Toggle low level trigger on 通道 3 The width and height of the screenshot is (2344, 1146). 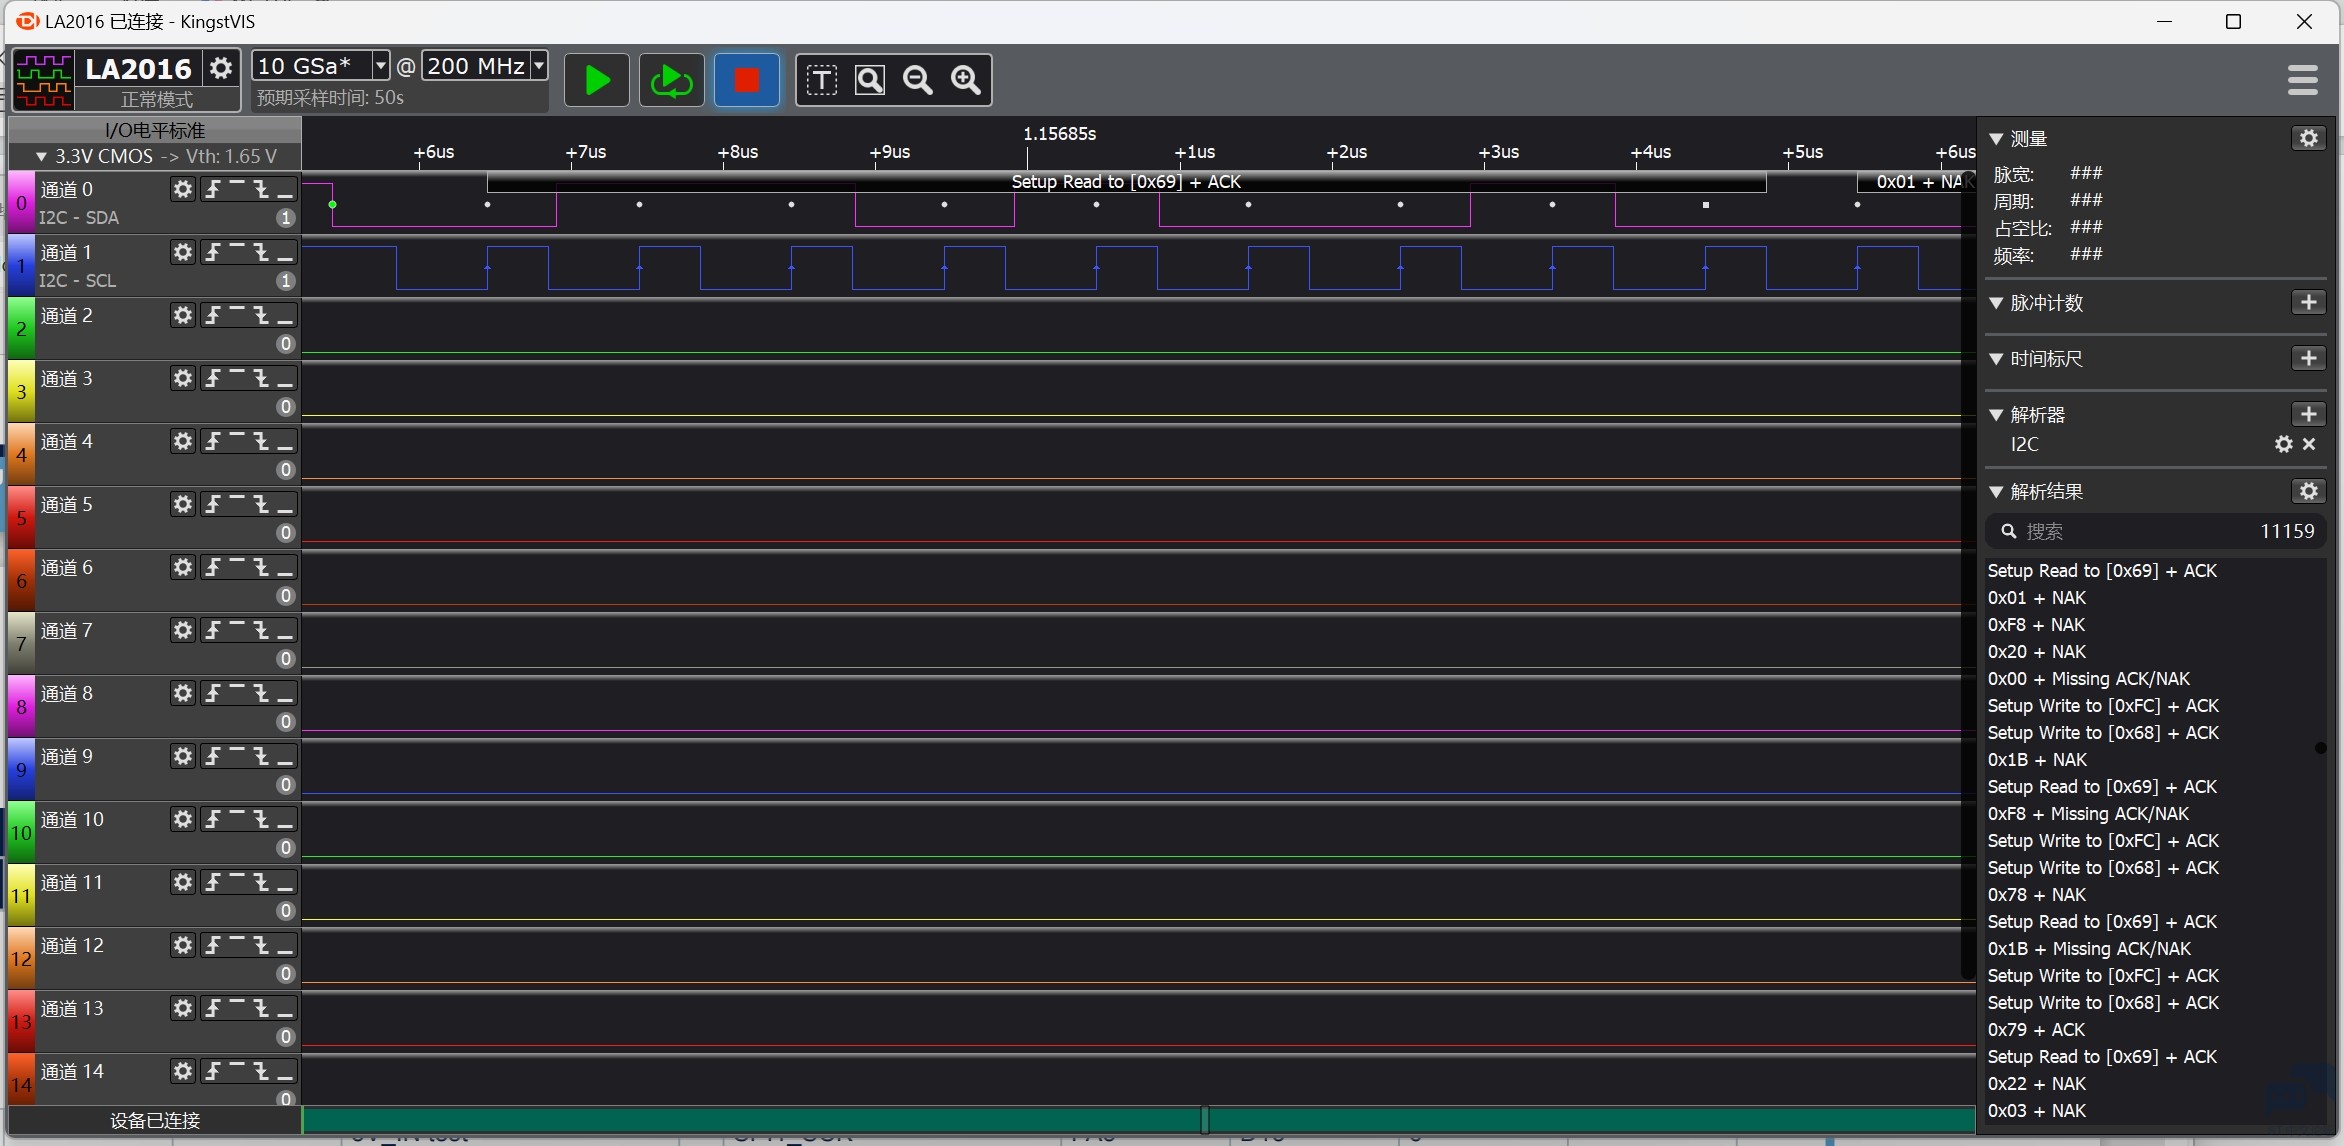pos(285,378)
